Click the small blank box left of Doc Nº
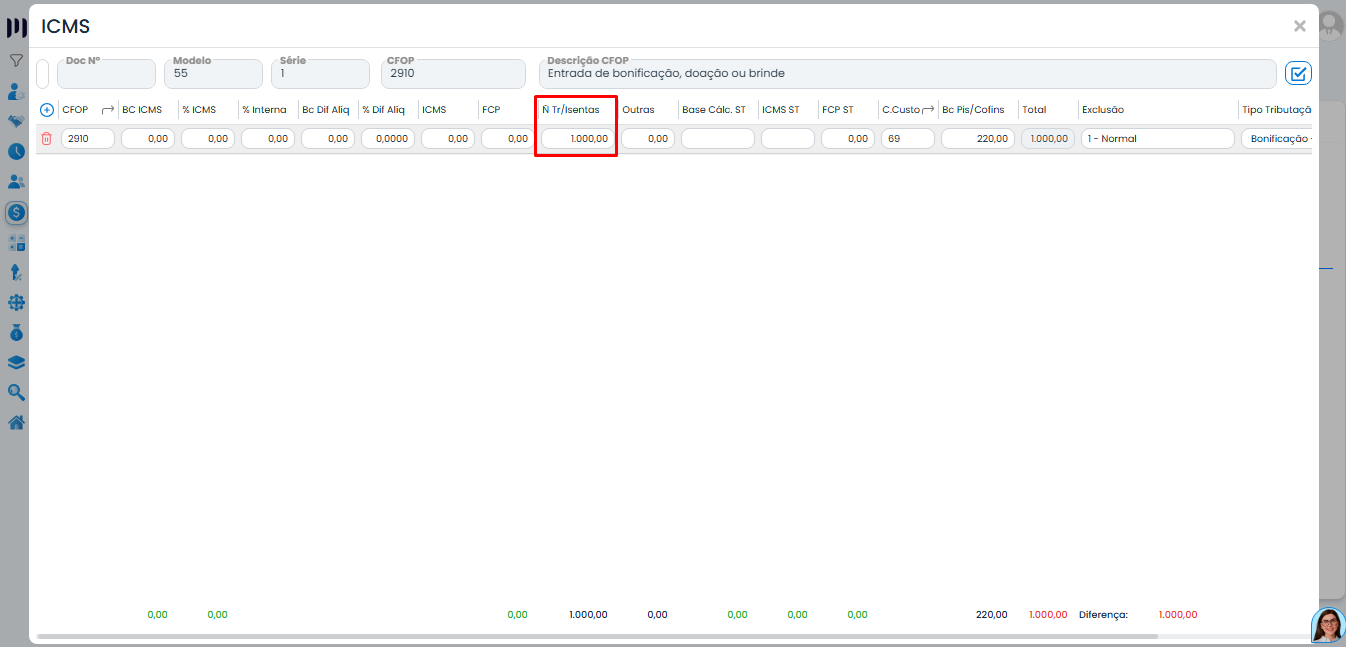Viewport: 1346px width, 647px height. tap(43, 74)
